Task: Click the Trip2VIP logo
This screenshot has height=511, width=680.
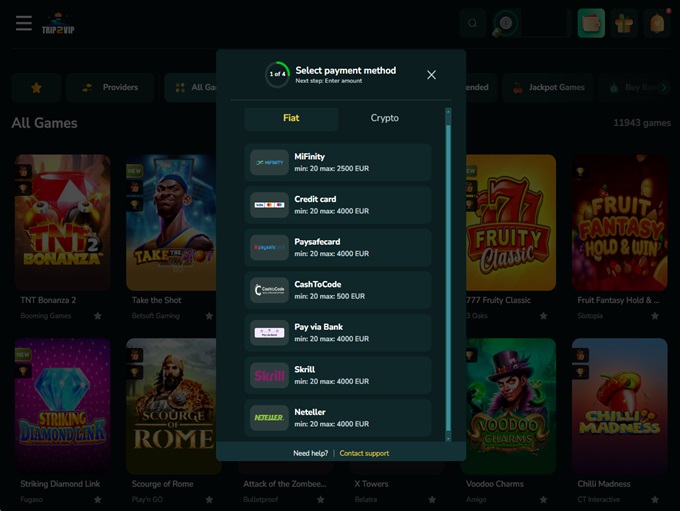Action: click(x=59, y=22)
